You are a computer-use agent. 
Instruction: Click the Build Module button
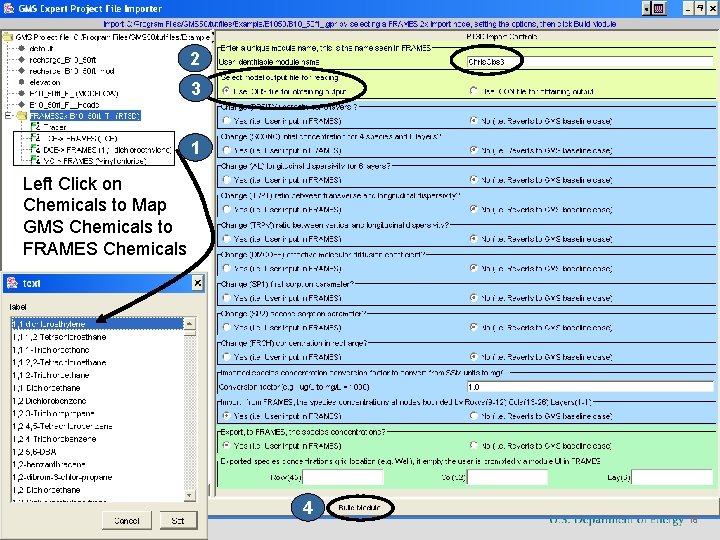coord(359,507)
